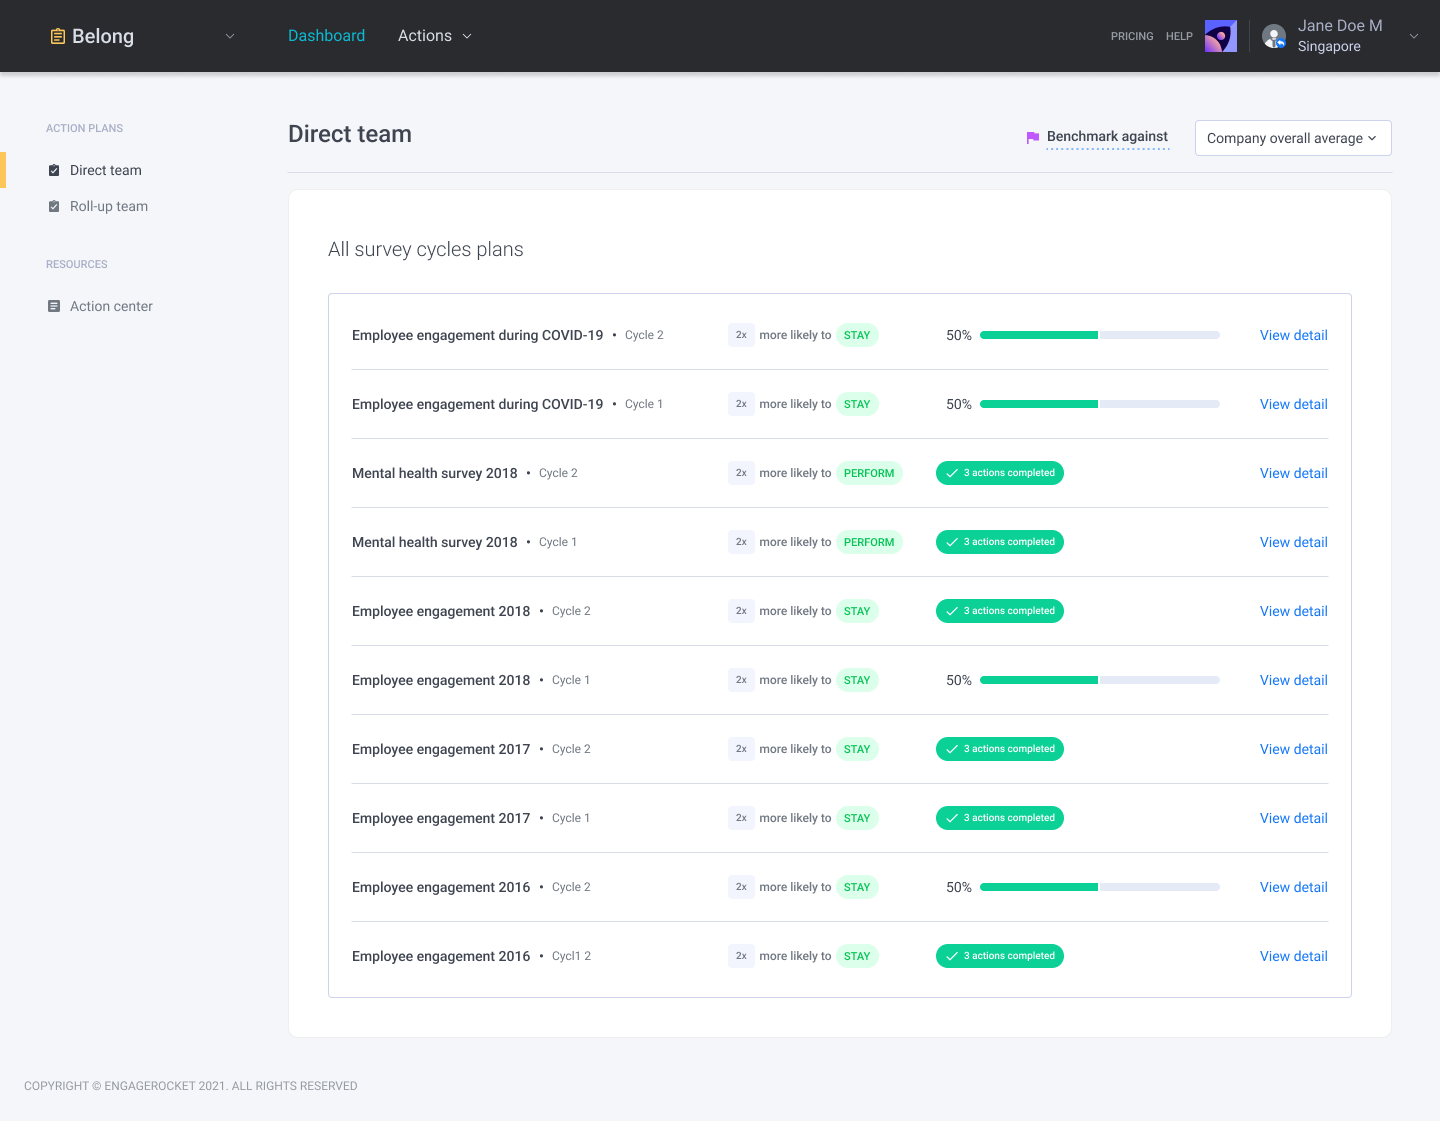Click completed badge for Employee engagement 2018 Cycle 2
The width and height of the screenshot is (1440, 1121).
1000,611
